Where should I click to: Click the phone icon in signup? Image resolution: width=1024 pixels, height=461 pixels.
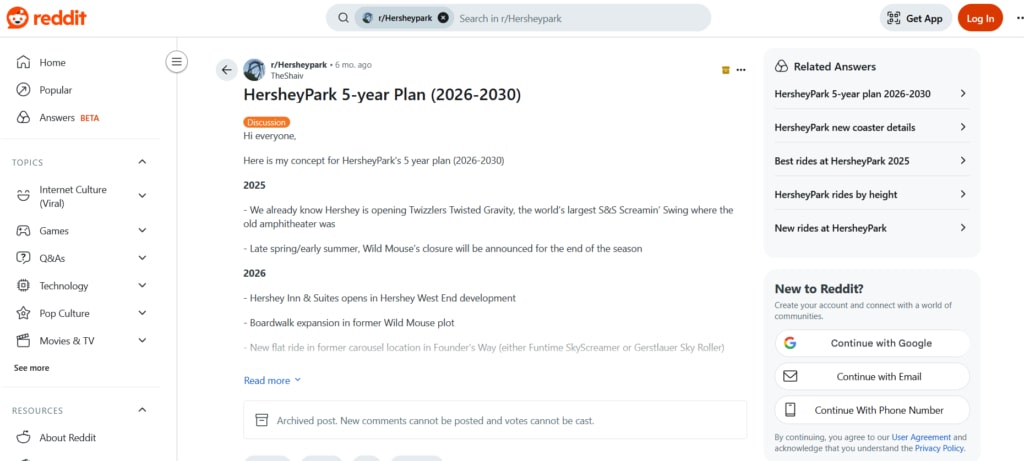(x=790, y=410)
